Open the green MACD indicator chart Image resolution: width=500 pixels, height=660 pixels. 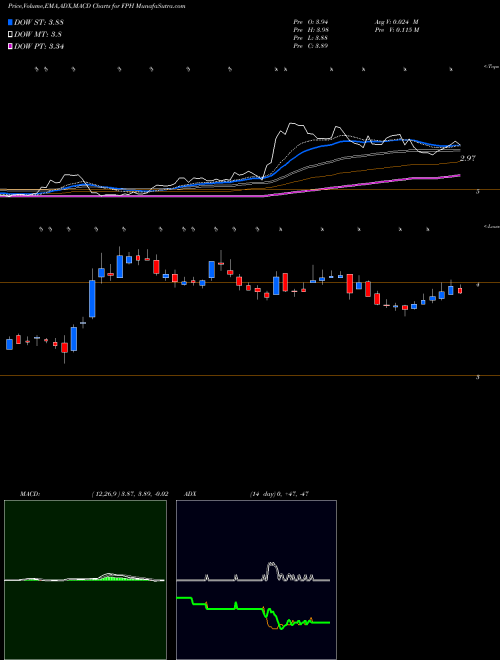point(85,580)
